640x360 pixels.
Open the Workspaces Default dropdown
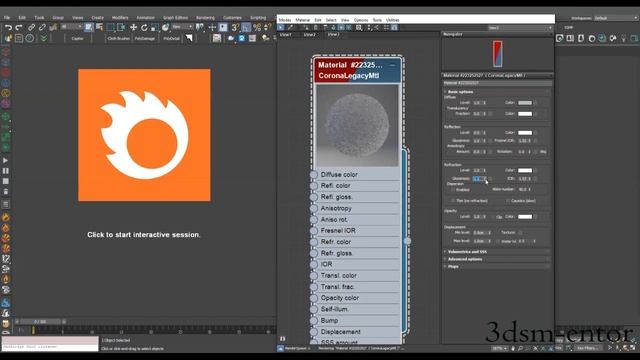(616, 18)
